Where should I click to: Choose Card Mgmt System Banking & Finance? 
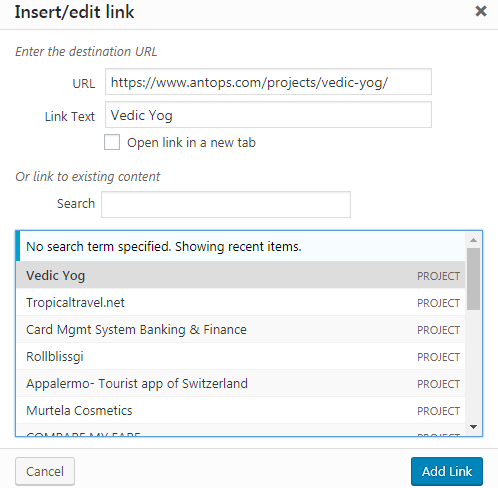tap(241, 329)
